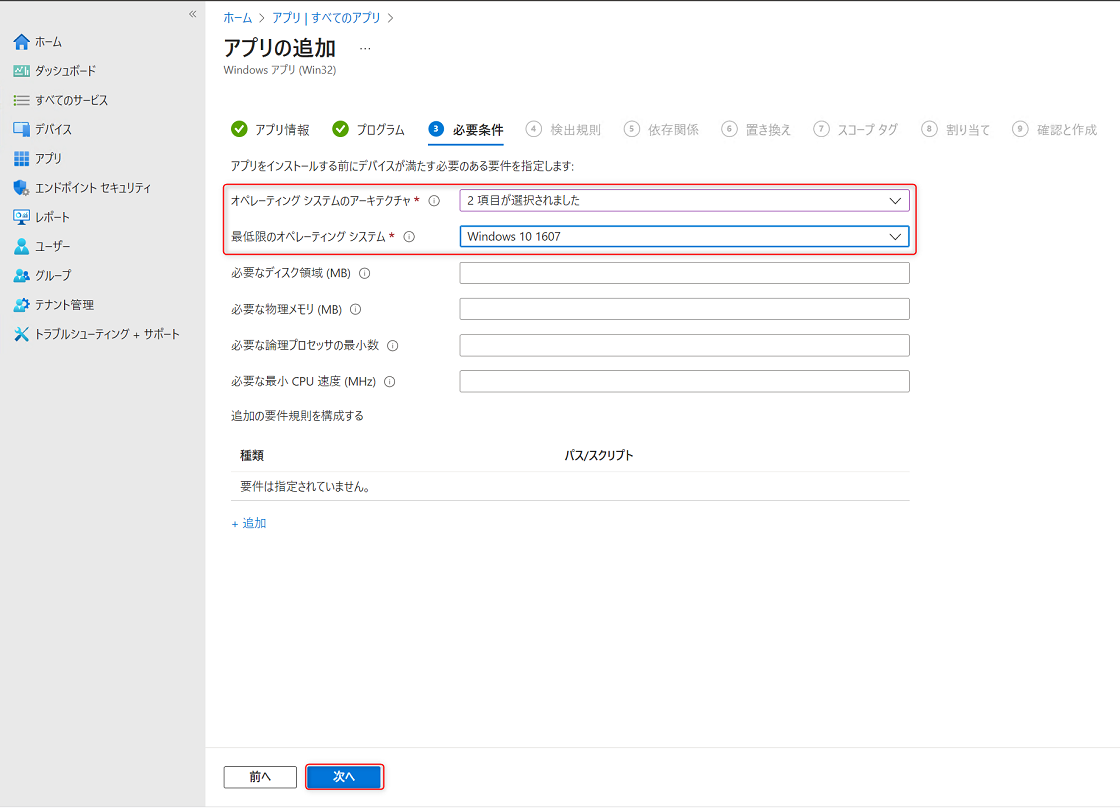Click the Reports (レポート) icon

21,217
